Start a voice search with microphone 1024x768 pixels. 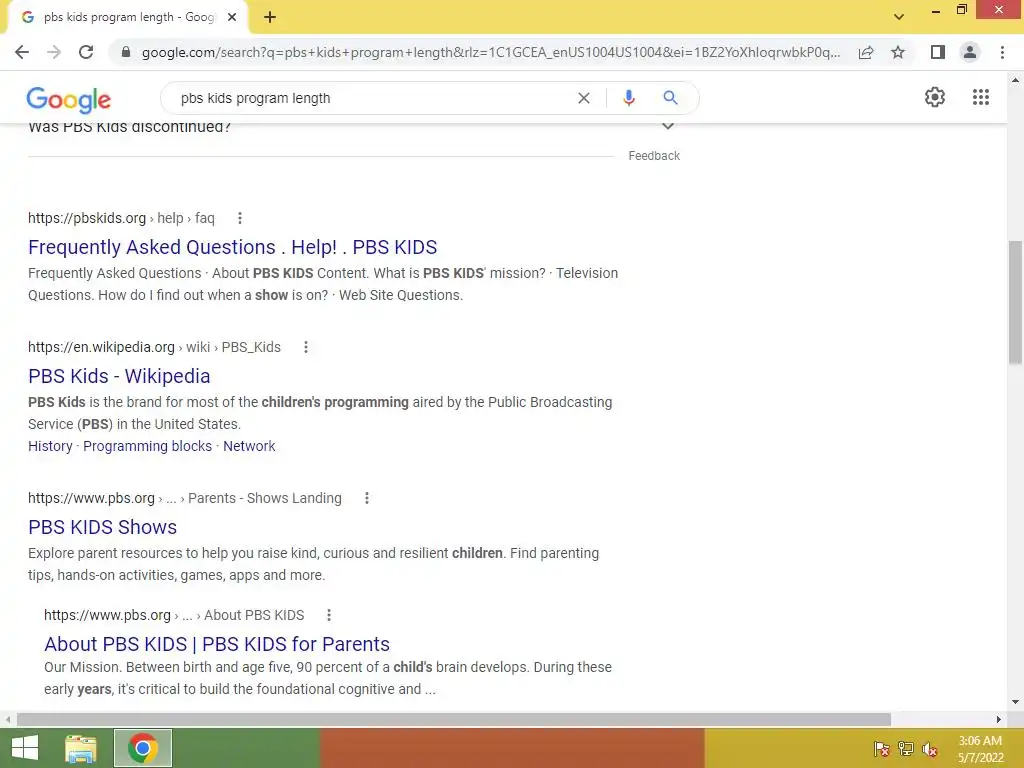point(628,98)
